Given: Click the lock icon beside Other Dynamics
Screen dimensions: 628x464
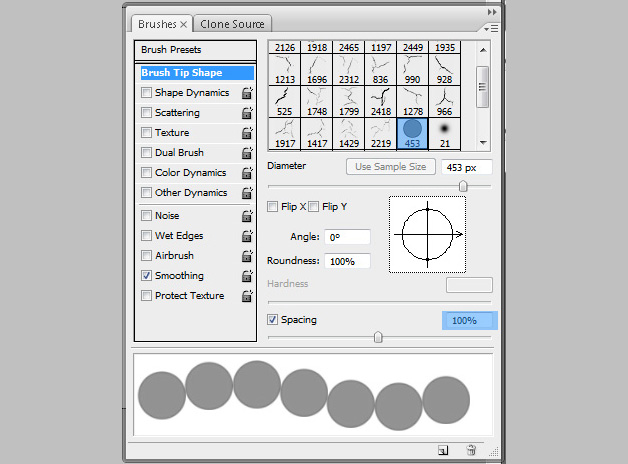Looking at the screenshot, I should (x=247, y=193).
